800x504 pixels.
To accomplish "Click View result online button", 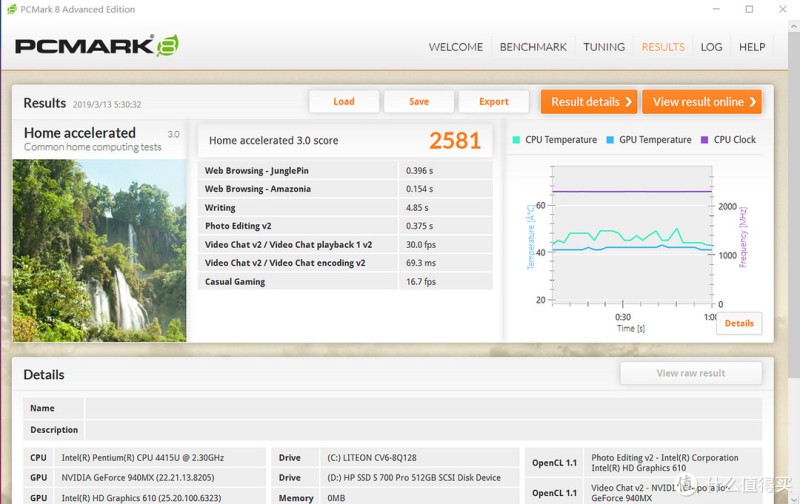I will (x=702, y=102).
